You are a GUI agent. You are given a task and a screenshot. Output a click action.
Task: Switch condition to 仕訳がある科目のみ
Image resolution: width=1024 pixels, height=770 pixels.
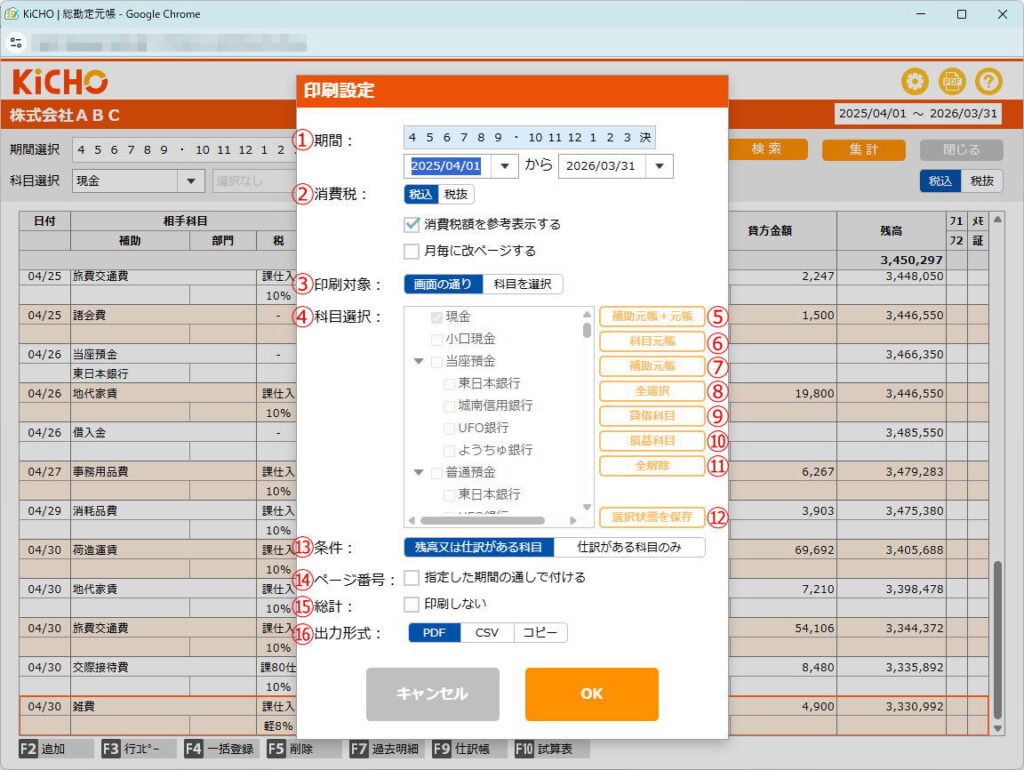pos(628,547)
